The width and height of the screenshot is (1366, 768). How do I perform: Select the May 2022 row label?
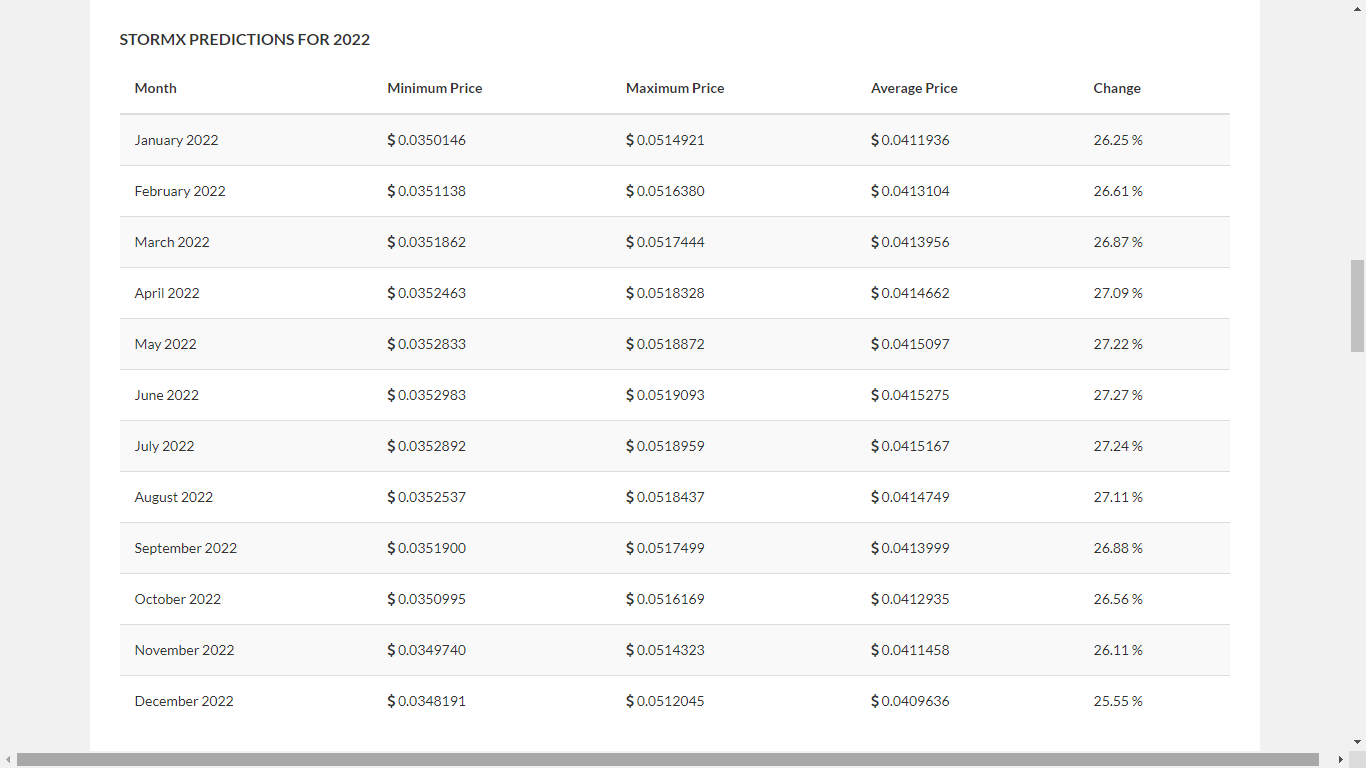165,344
